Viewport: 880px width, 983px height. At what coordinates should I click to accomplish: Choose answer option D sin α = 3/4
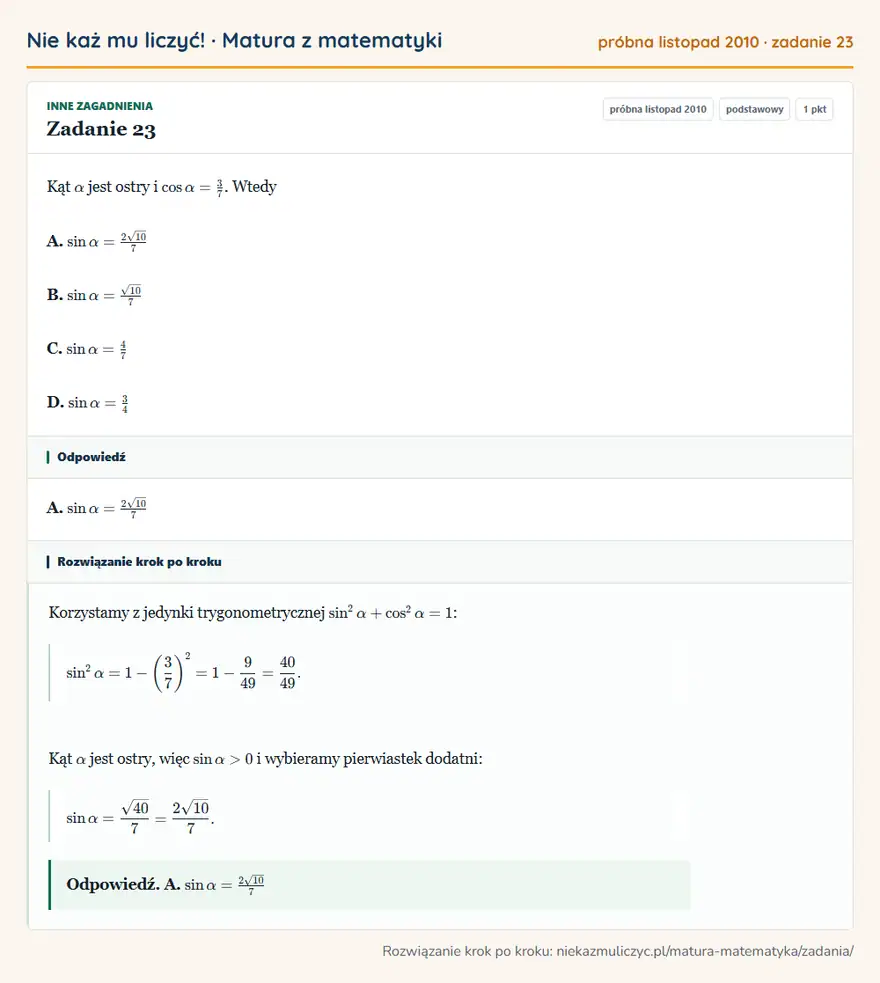[x=88, y=402]
